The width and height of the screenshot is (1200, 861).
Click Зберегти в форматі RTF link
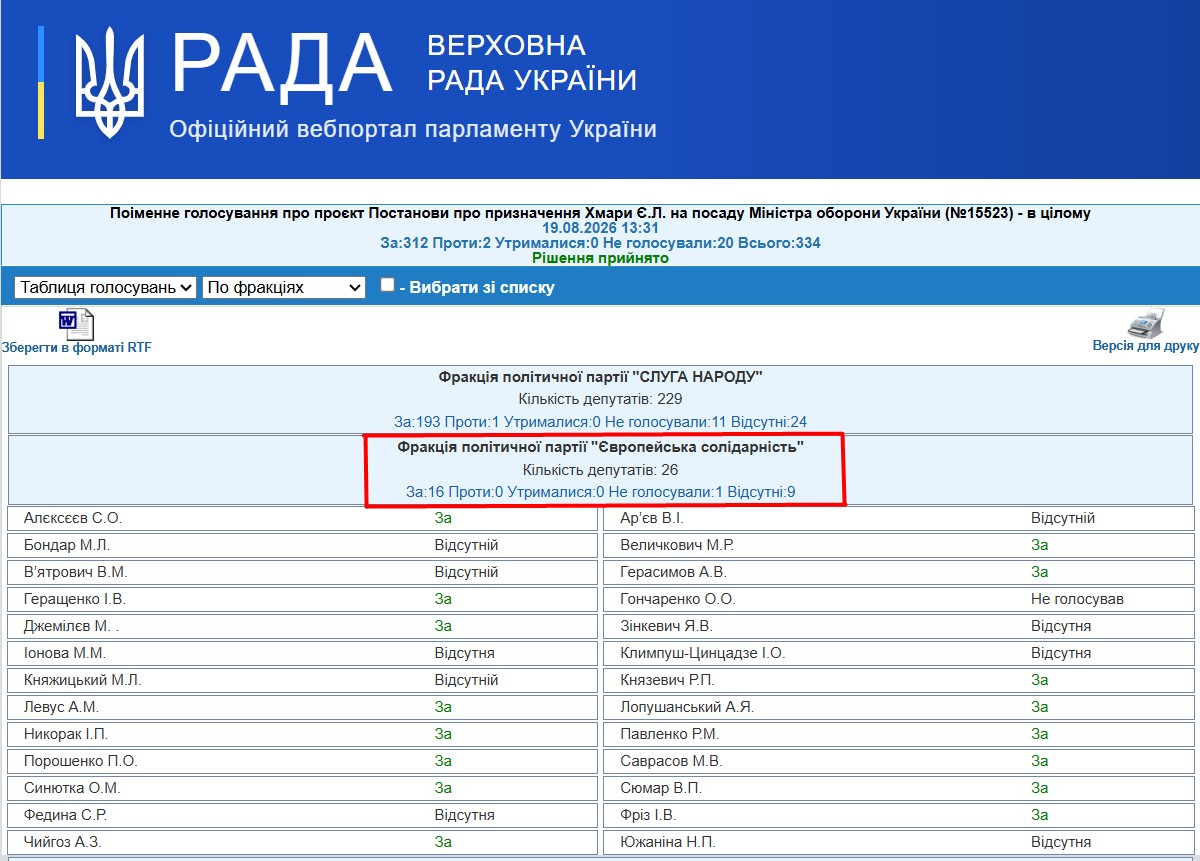point(77,347)
